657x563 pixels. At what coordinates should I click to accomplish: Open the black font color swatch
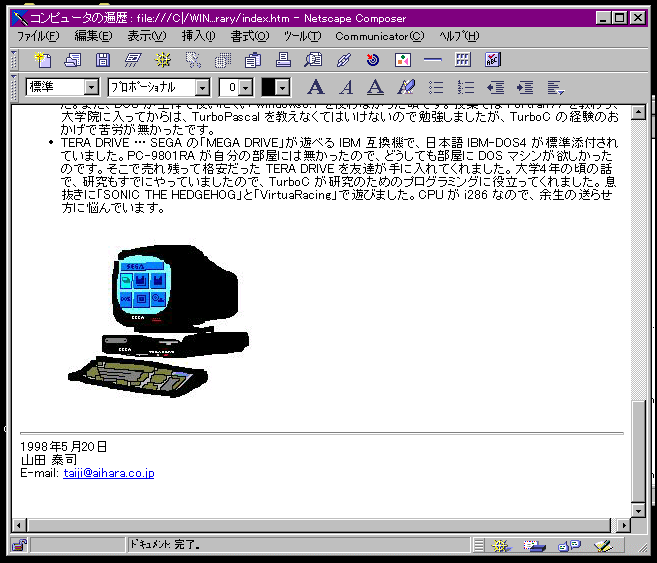tap(275, 88)
